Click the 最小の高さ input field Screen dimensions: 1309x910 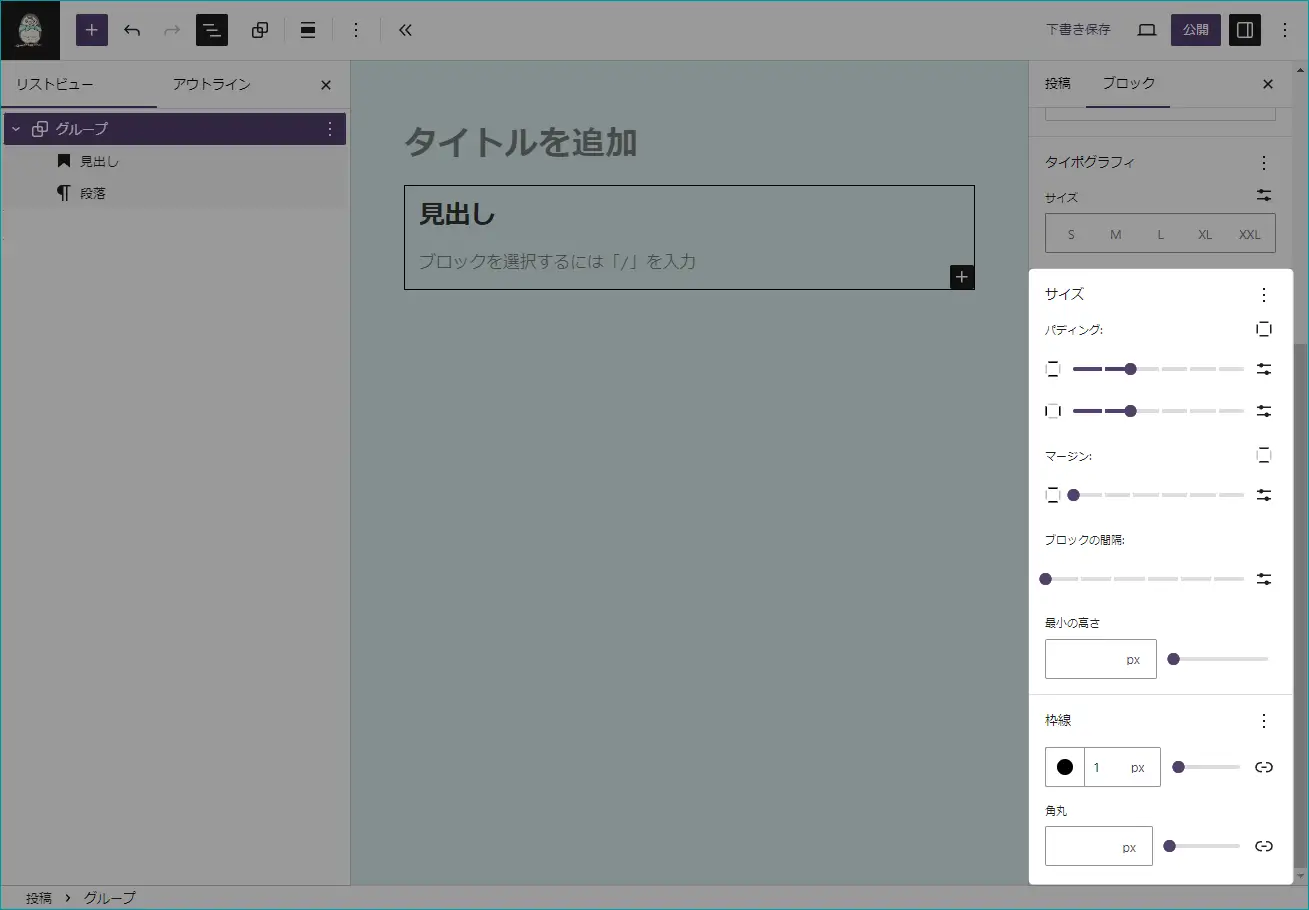click(x=1083, y=660)
